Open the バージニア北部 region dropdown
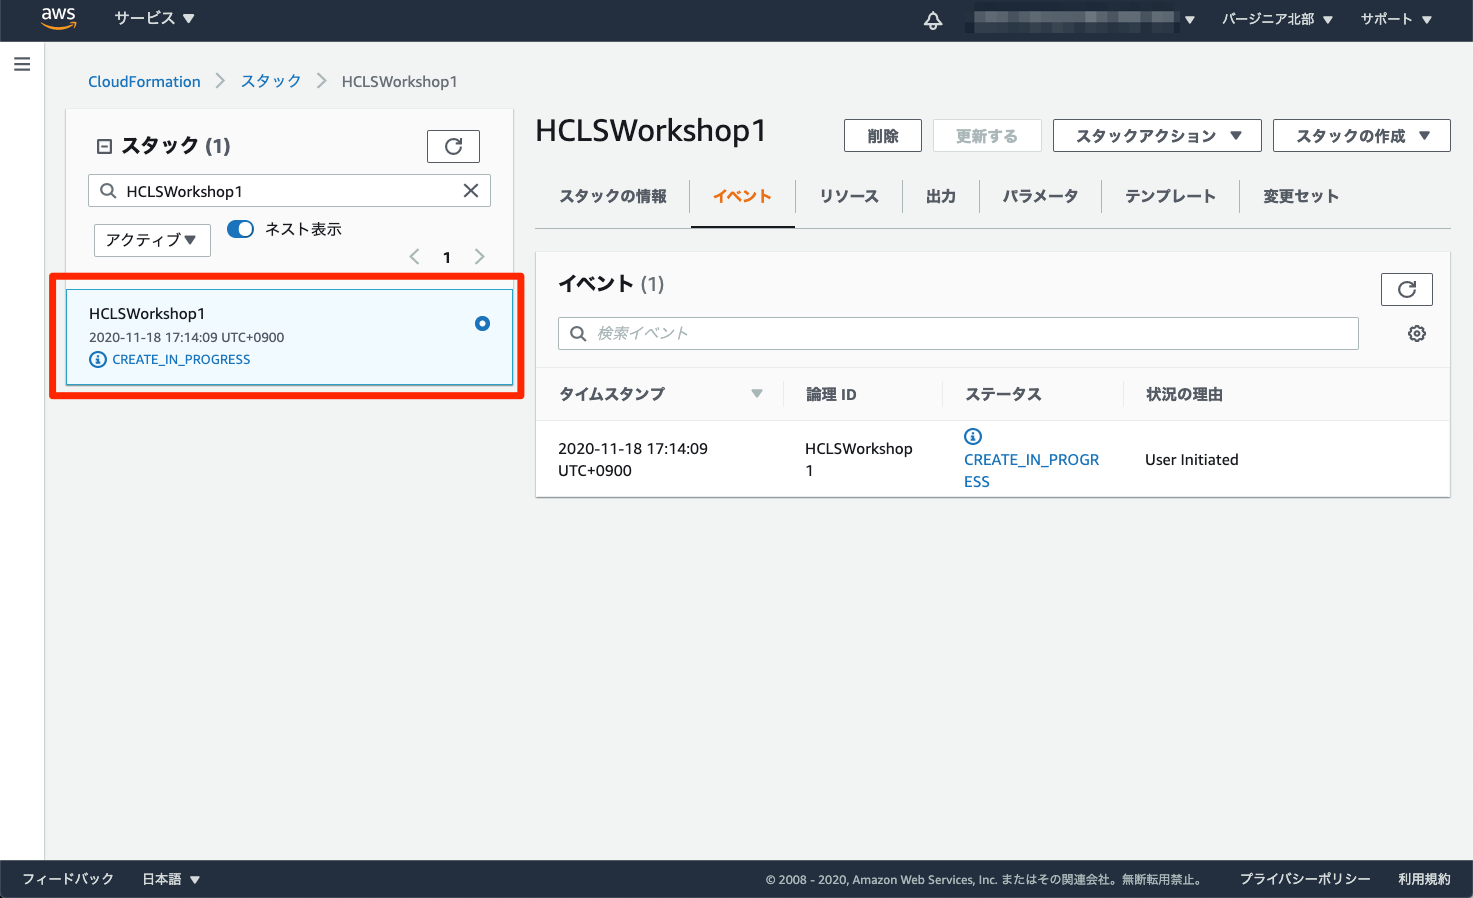 coord(1277,19)
